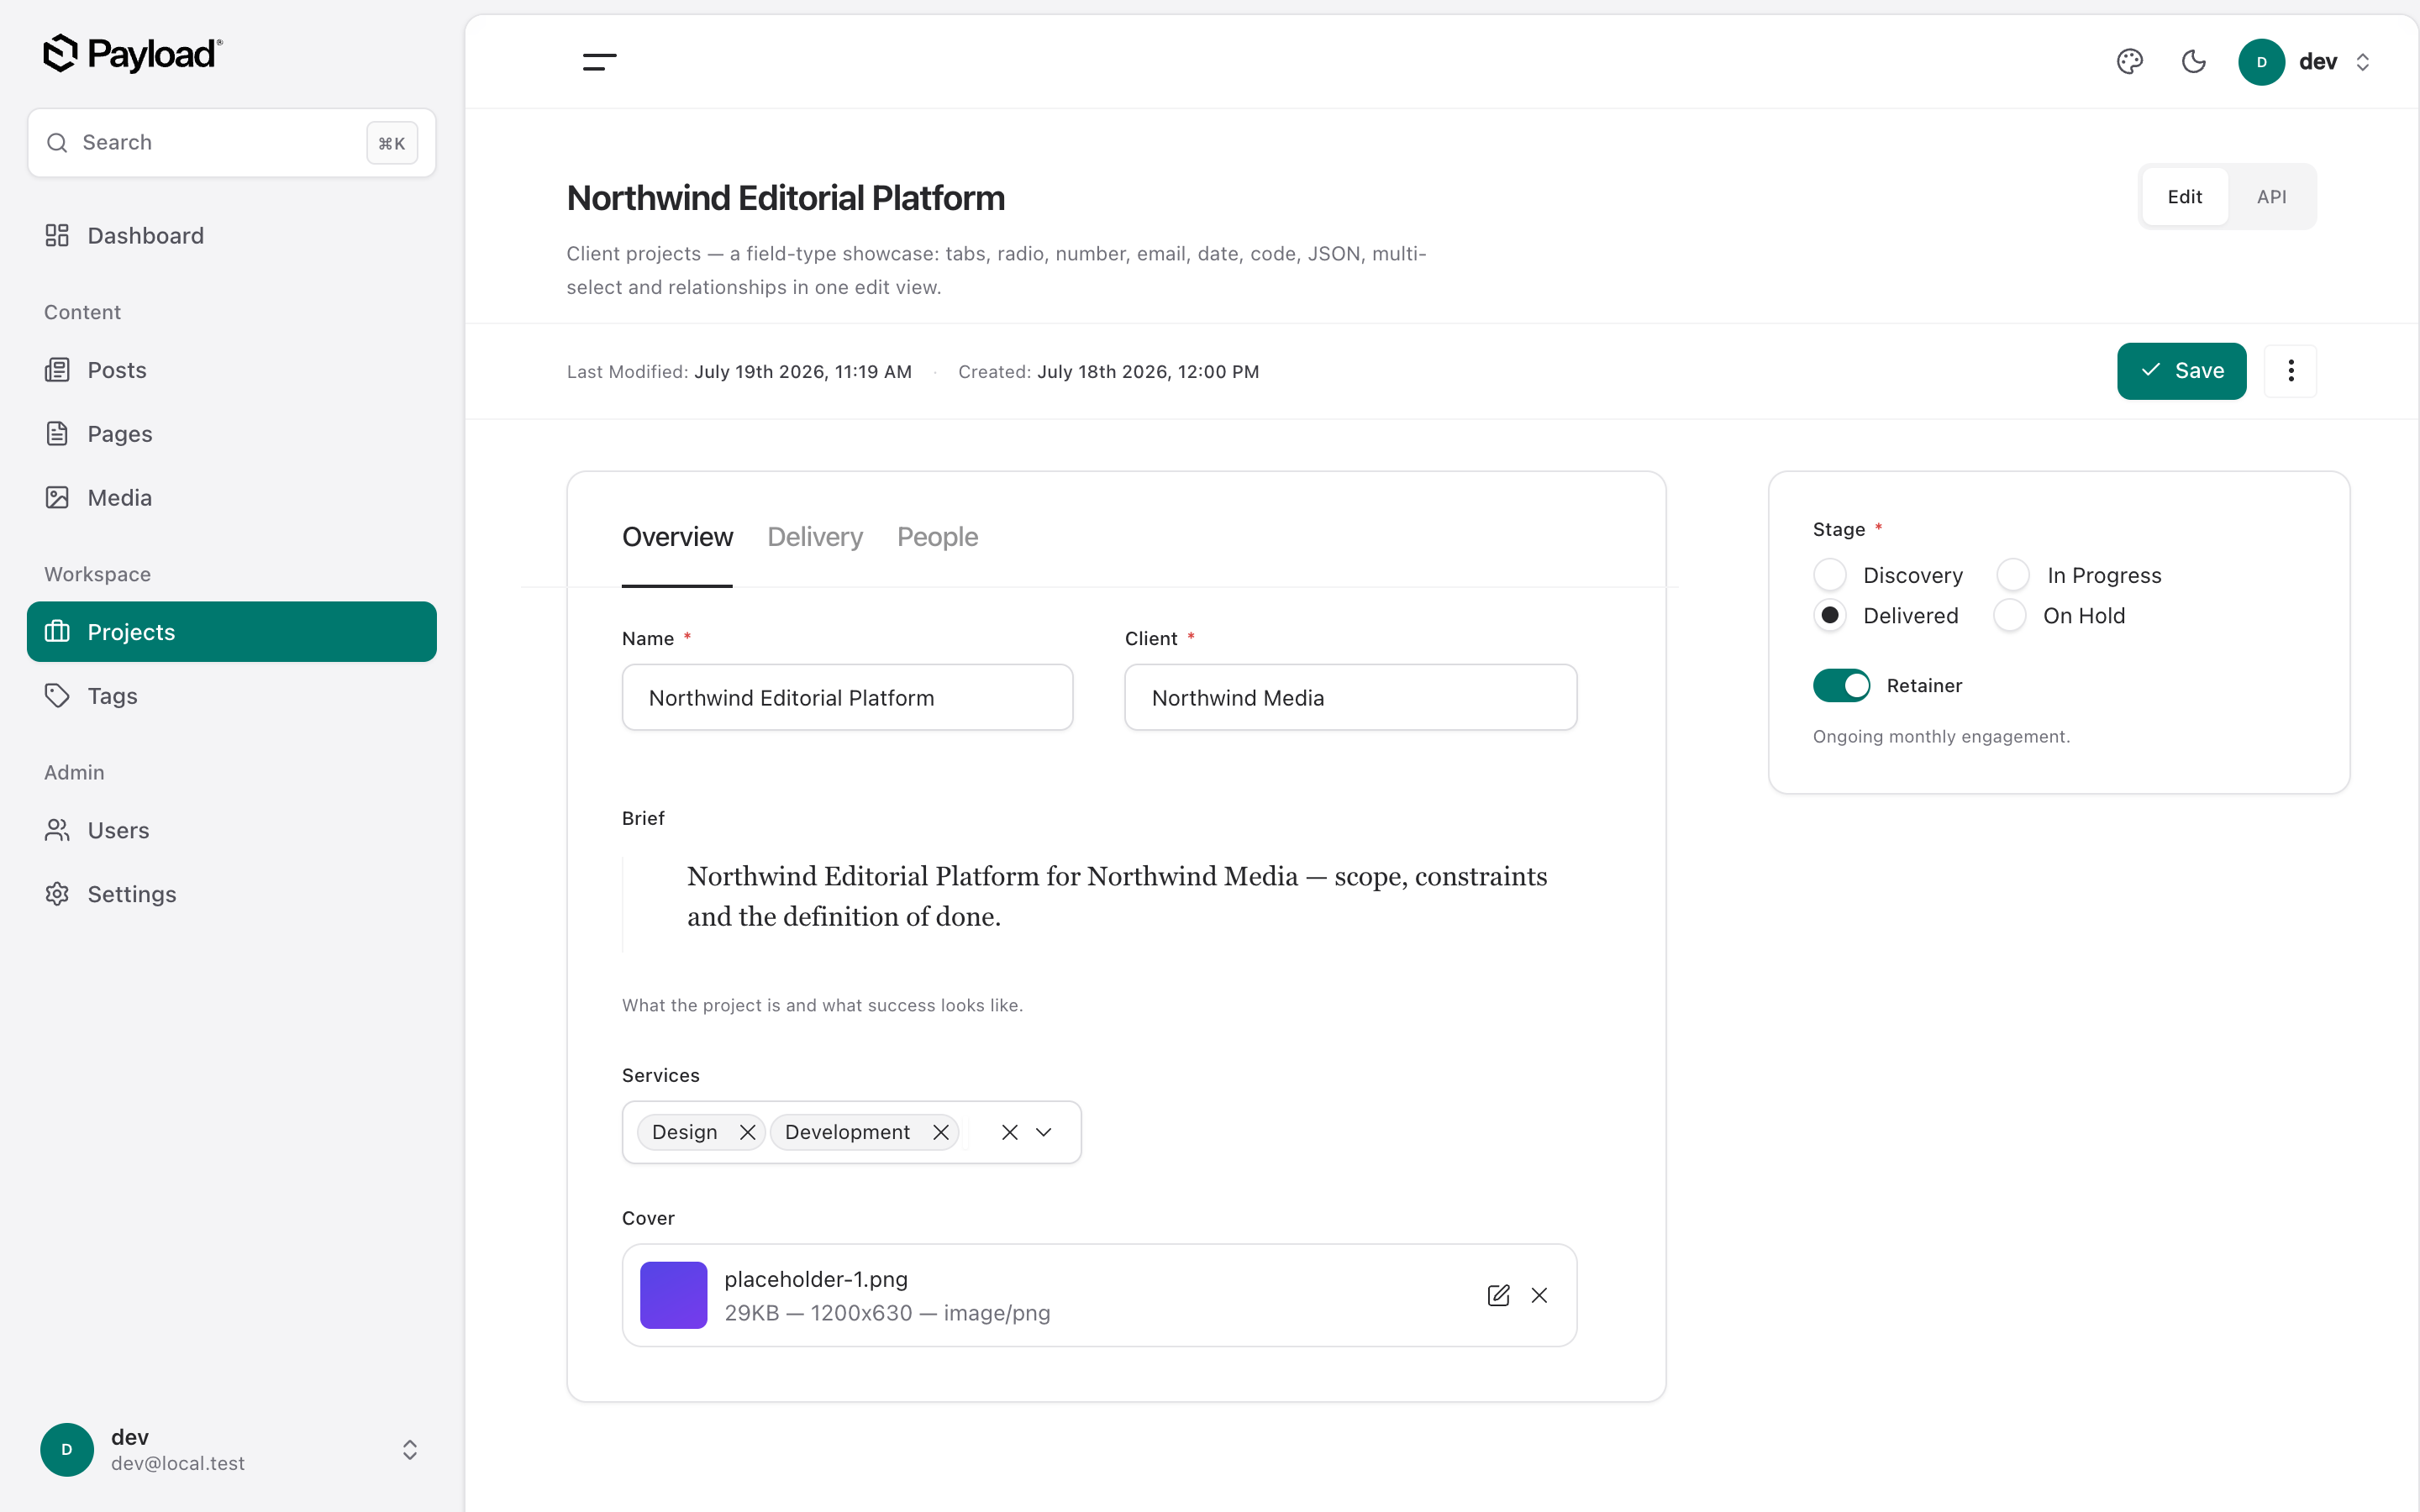Open the three-dot document actions menu
This screenshot has width=2420, height=1512.
(2290, 371)
